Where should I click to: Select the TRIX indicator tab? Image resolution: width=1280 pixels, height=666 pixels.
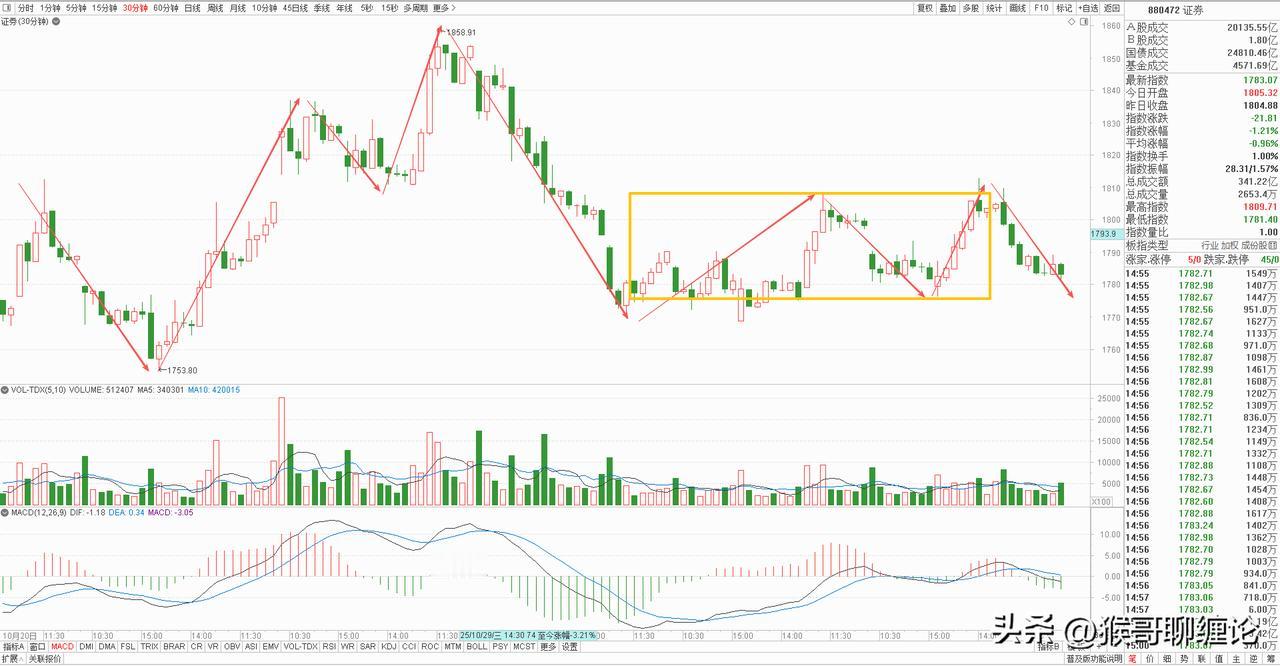pos(150,647)
